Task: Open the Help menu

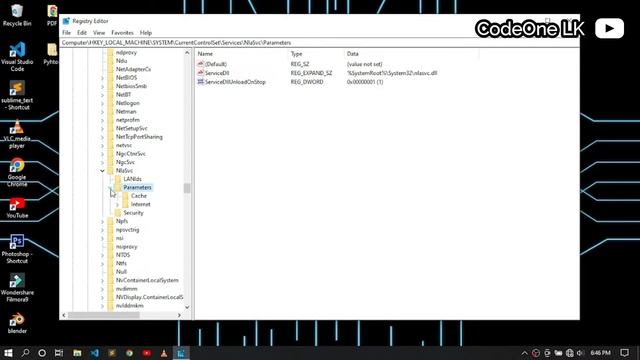Action: [x=146, y=33]
